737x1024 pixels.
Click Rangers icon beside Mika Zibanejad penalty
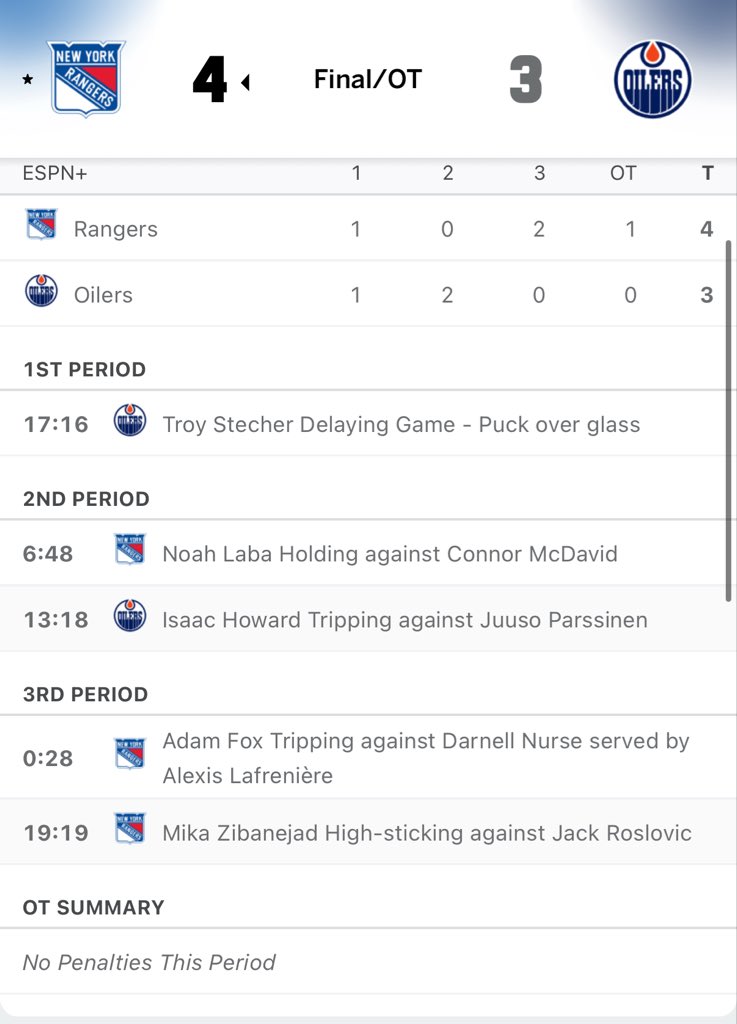[x=130, y=829]
